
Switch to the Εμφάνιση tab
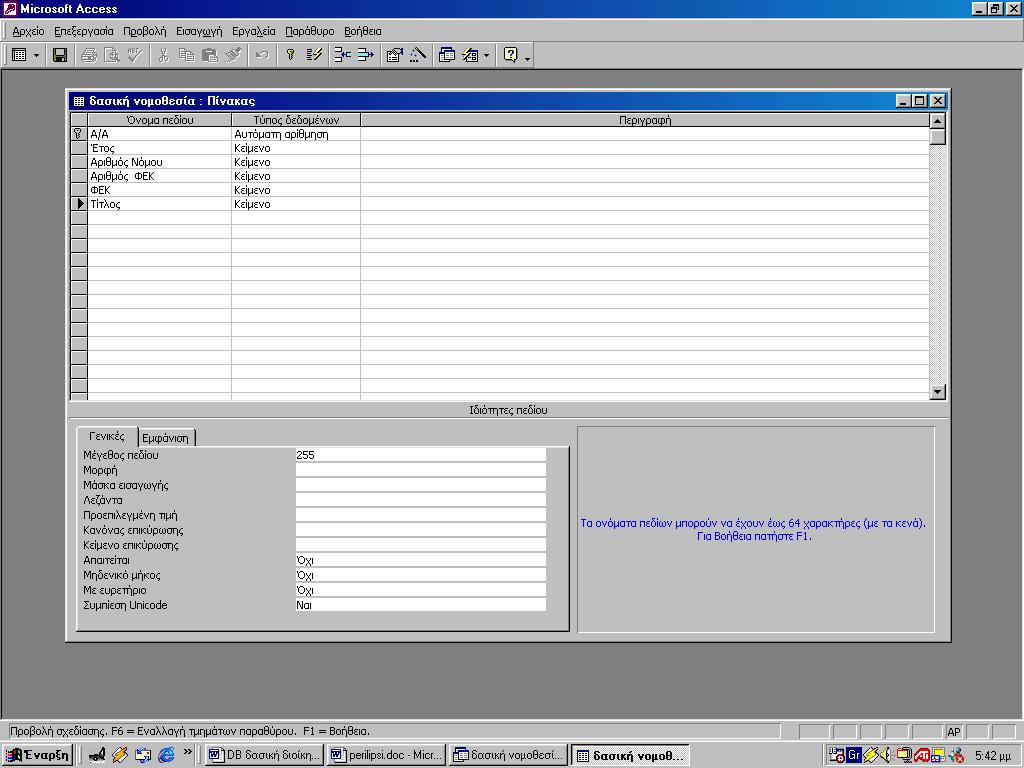166,438
